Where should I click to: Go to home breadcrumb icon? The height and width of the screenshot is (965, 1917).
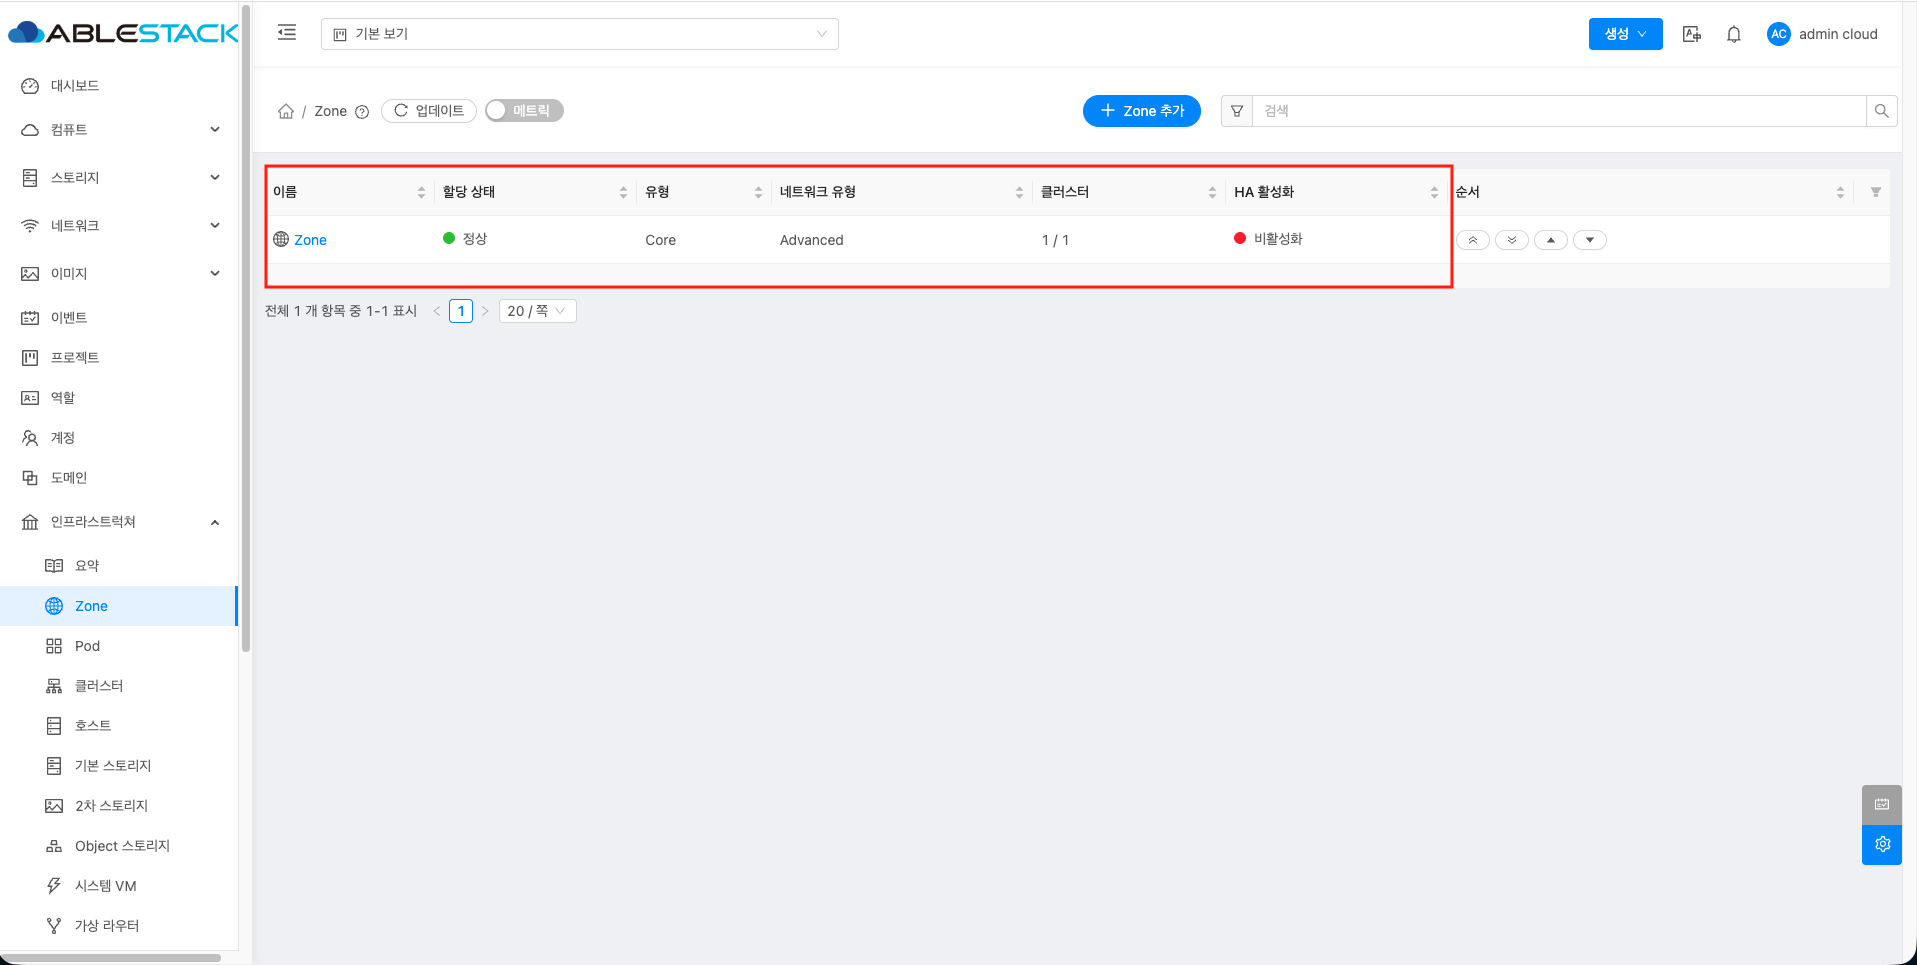(x=286, y=111)
